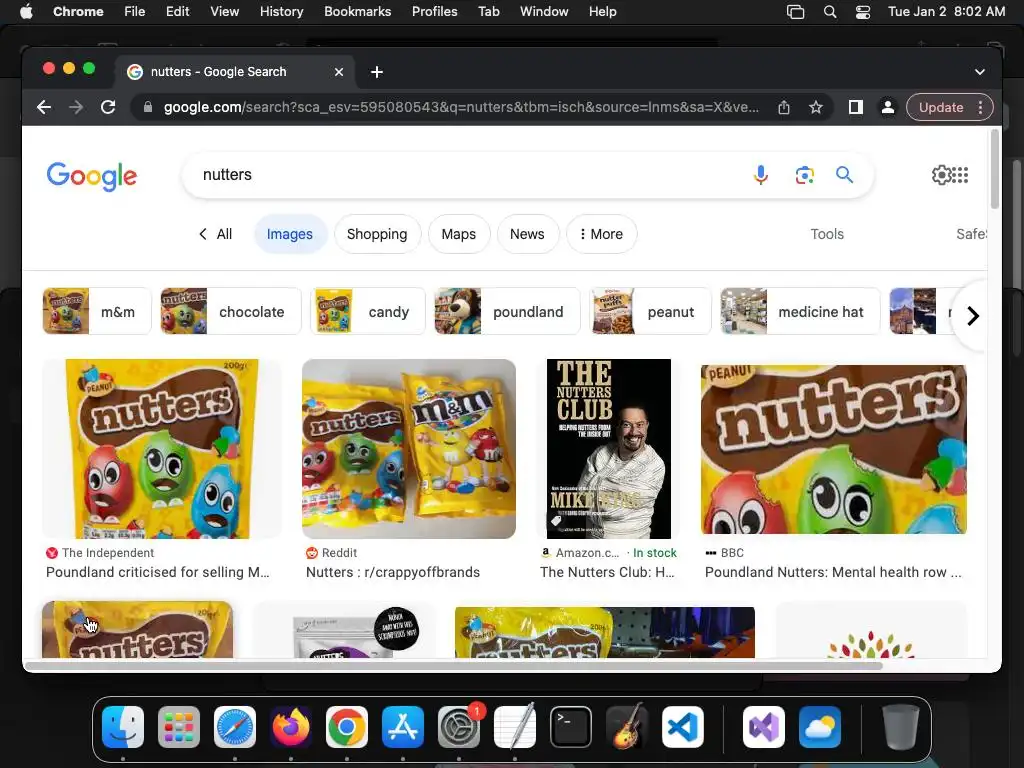Viewport: 1024px width, 768px height.
Task: Click the padlock site info icon
Action: tap(148, 107)
